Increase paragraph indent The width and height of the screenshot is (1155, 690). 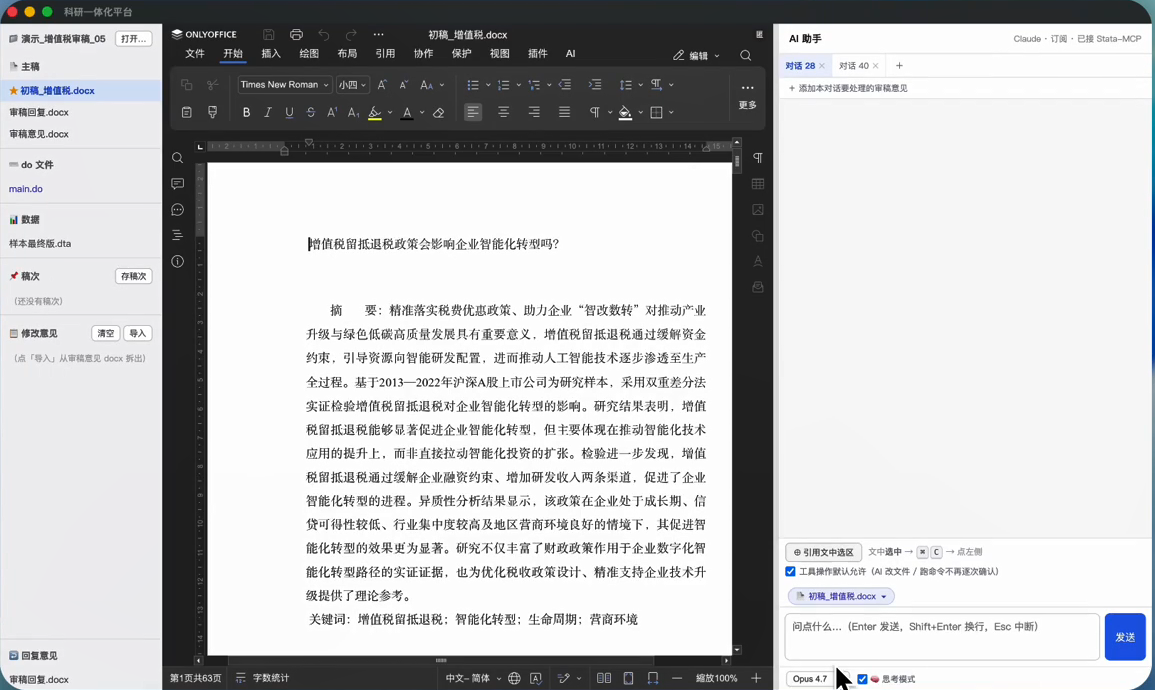pos(594,85)
